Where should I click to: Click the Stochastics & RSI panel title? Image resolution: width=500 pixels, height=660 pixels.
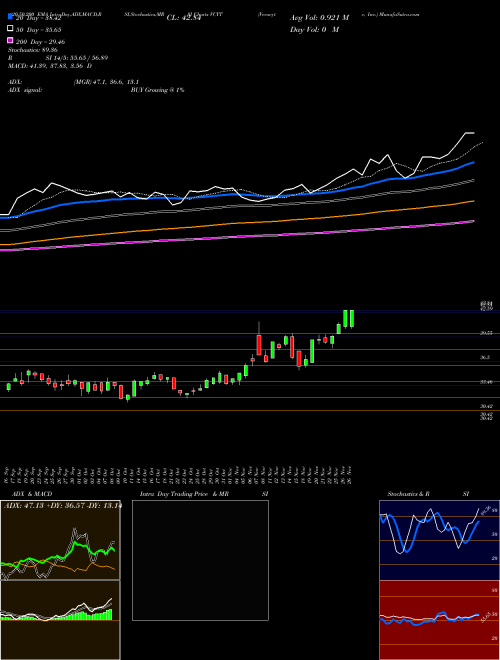click(x=428, y=494)
